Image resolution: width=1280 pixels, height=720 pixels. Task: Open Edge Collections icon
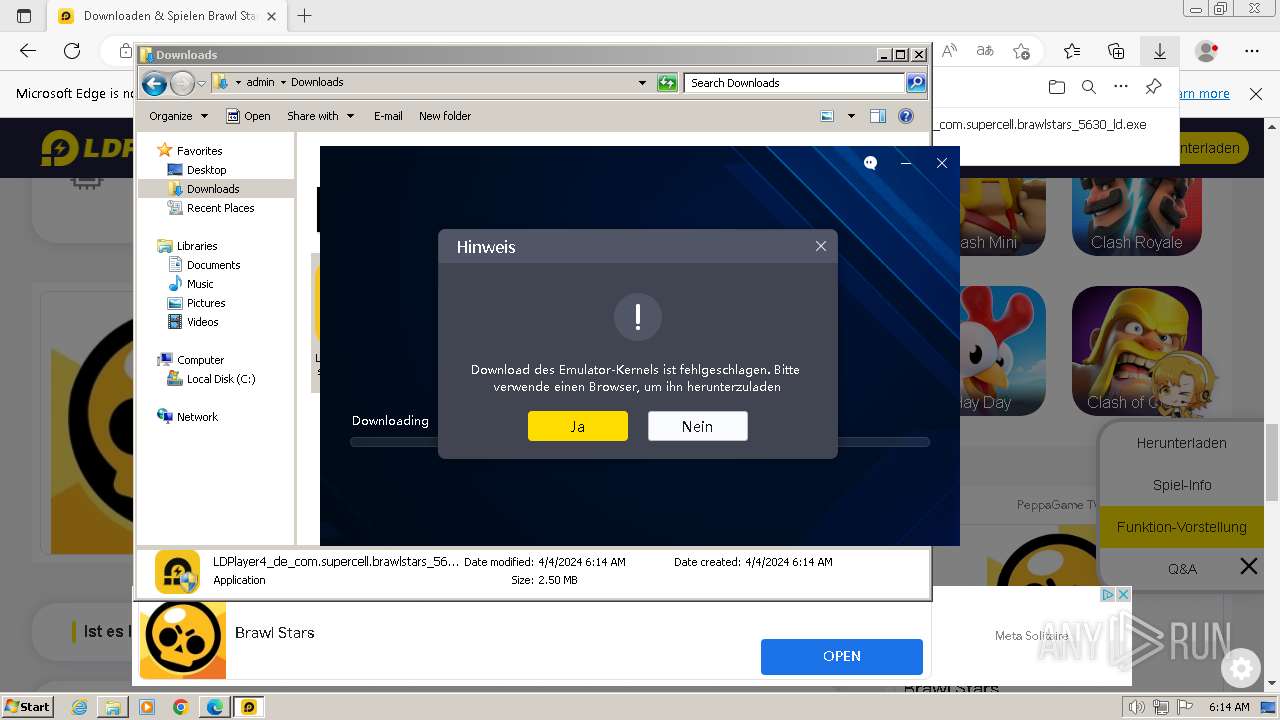(x=1116, y=51)
